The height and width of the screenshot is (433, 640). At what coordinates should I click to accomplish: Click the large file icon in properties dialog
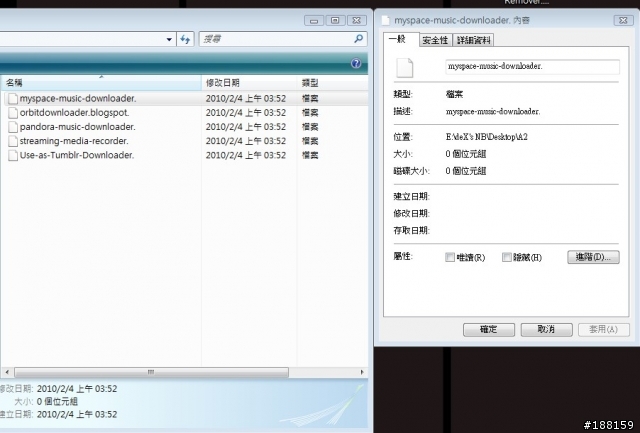(x=405, y=68)
